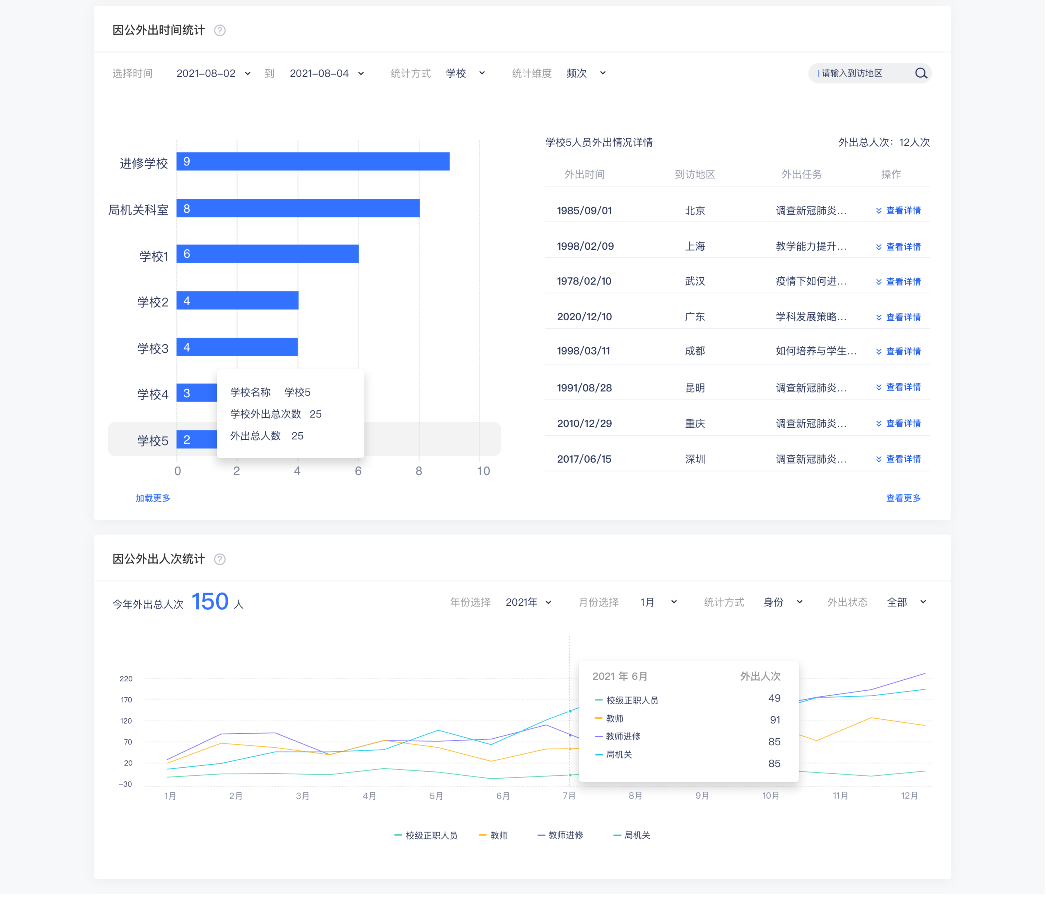Viewport: 1046px width, 897px height.
Task: Click 外出时间 column header
Action: (584, 174)
